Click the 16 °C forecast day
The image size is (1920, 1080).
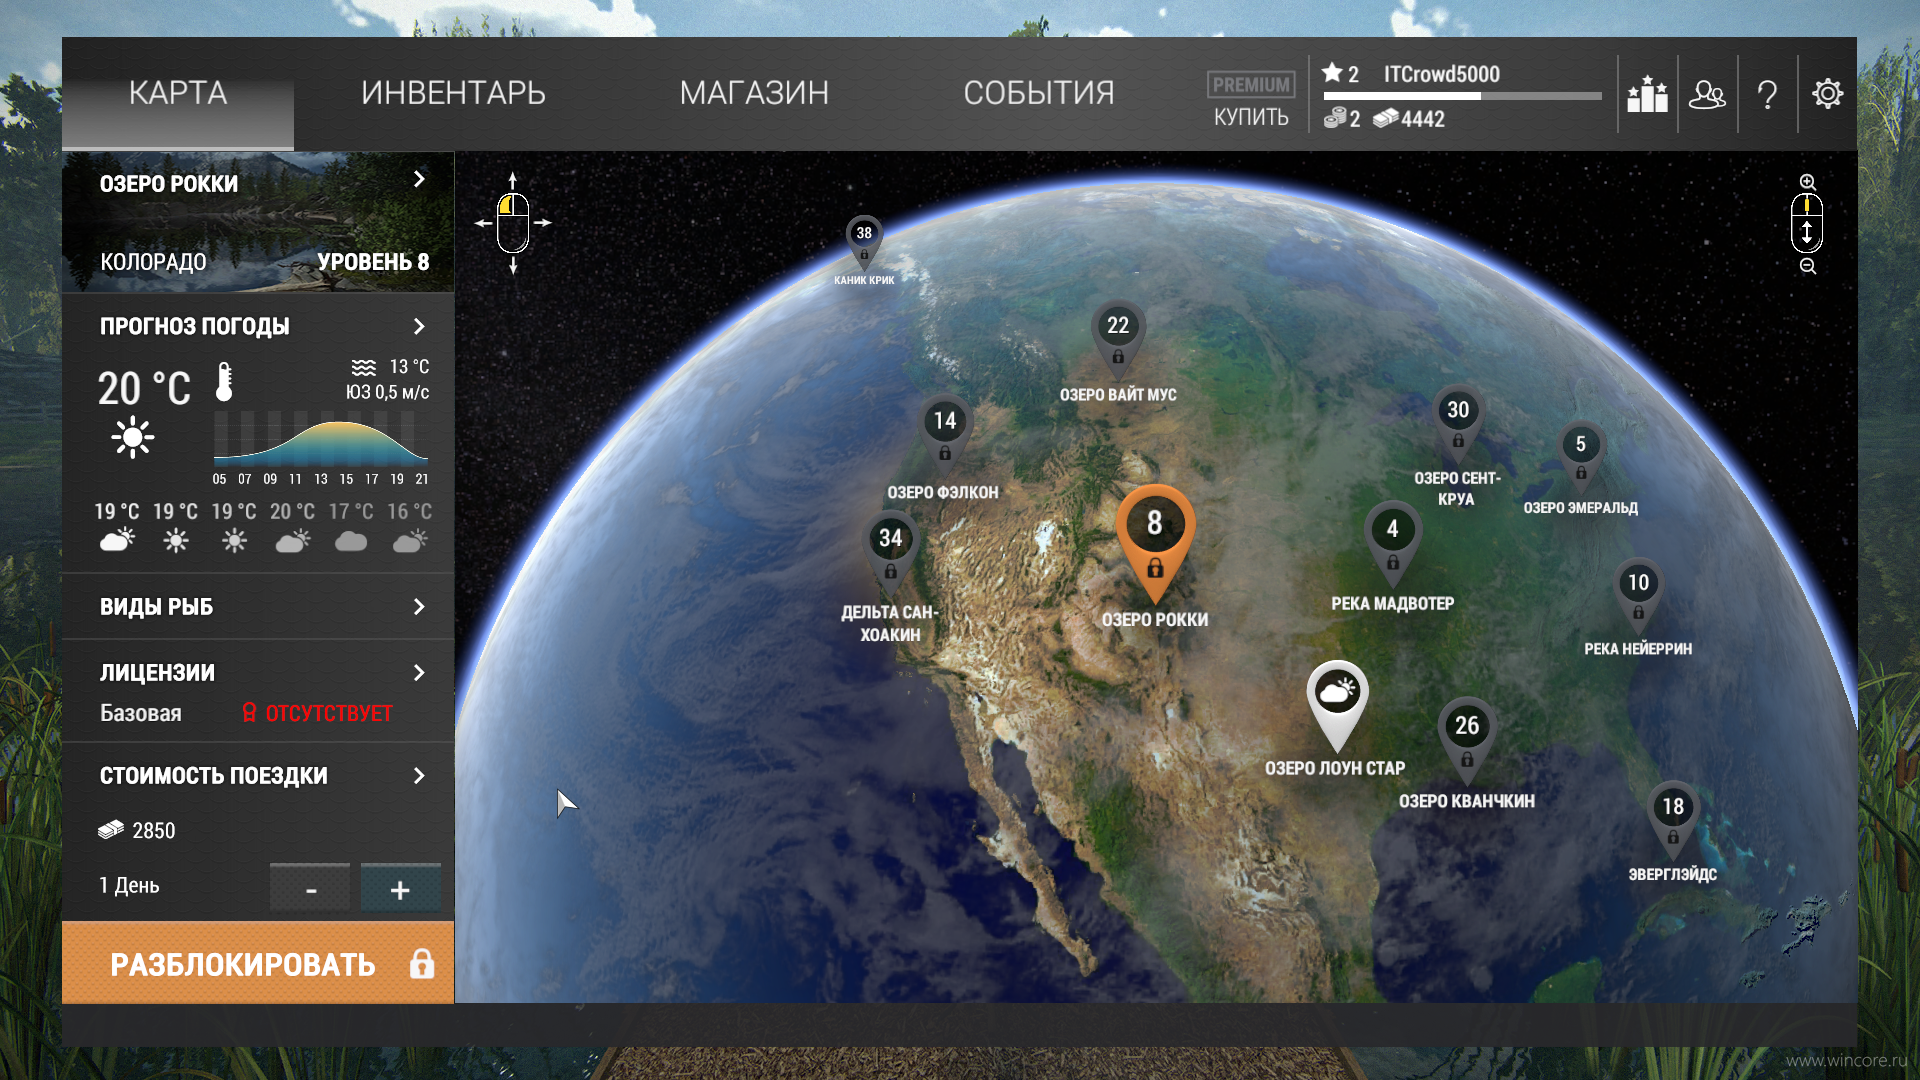[409, 527]
